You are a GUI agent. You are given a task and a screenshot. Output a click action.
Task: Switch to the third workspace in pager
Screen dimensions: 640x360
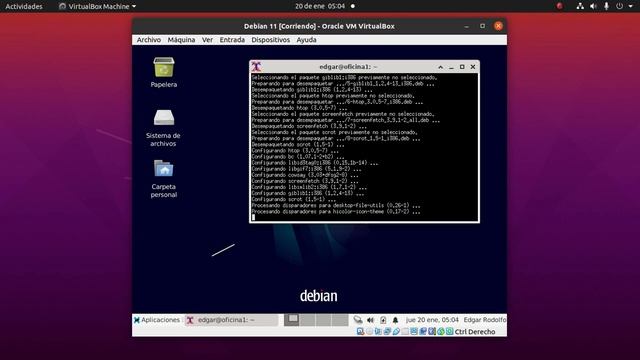(x=323, y=320)
